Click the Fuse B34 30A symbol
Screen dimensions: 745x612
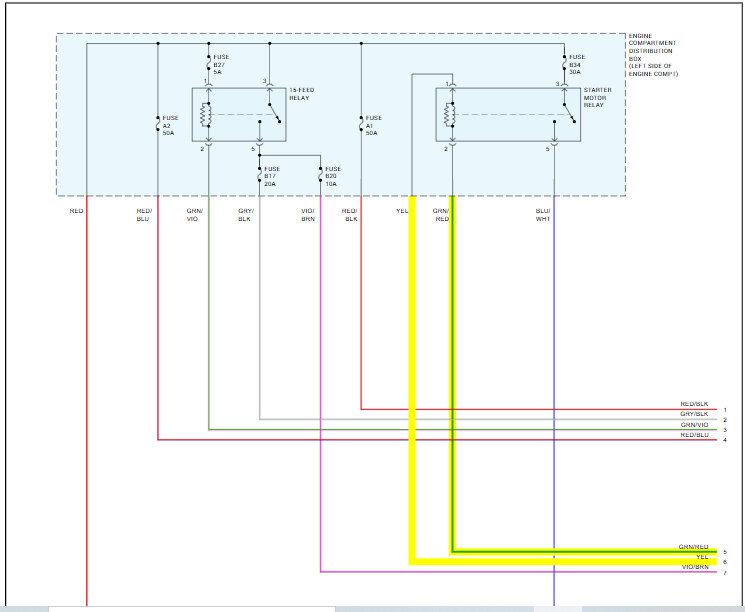point(564,63)
